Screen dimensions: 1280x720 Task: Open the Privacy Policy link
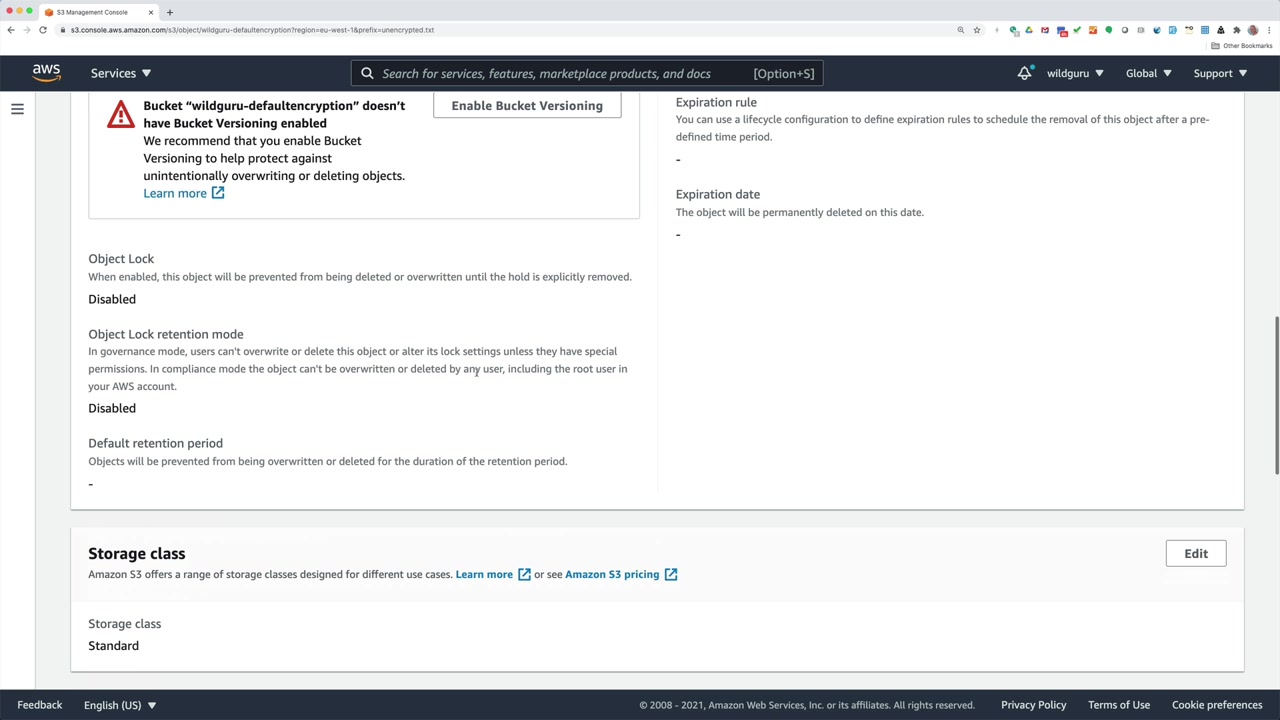[x=1034, y=705]
